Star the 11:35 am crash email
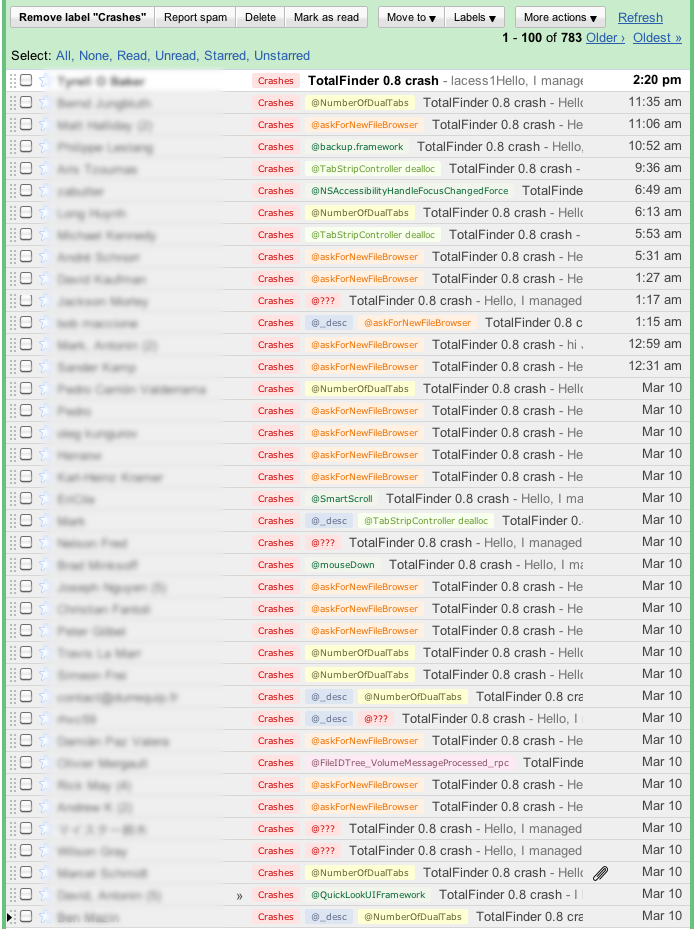Screen dimensions: 696x929 click(x=43, y=103)
